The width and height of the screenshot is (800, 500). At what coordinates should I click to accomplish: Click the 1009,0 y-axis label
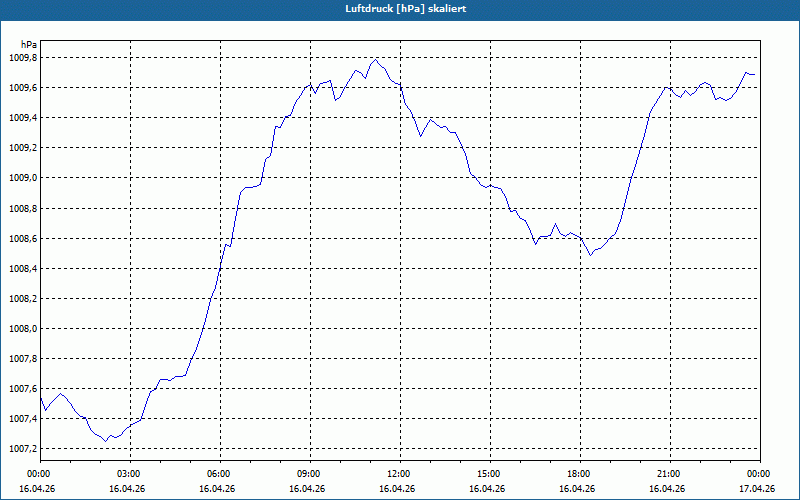23,178
